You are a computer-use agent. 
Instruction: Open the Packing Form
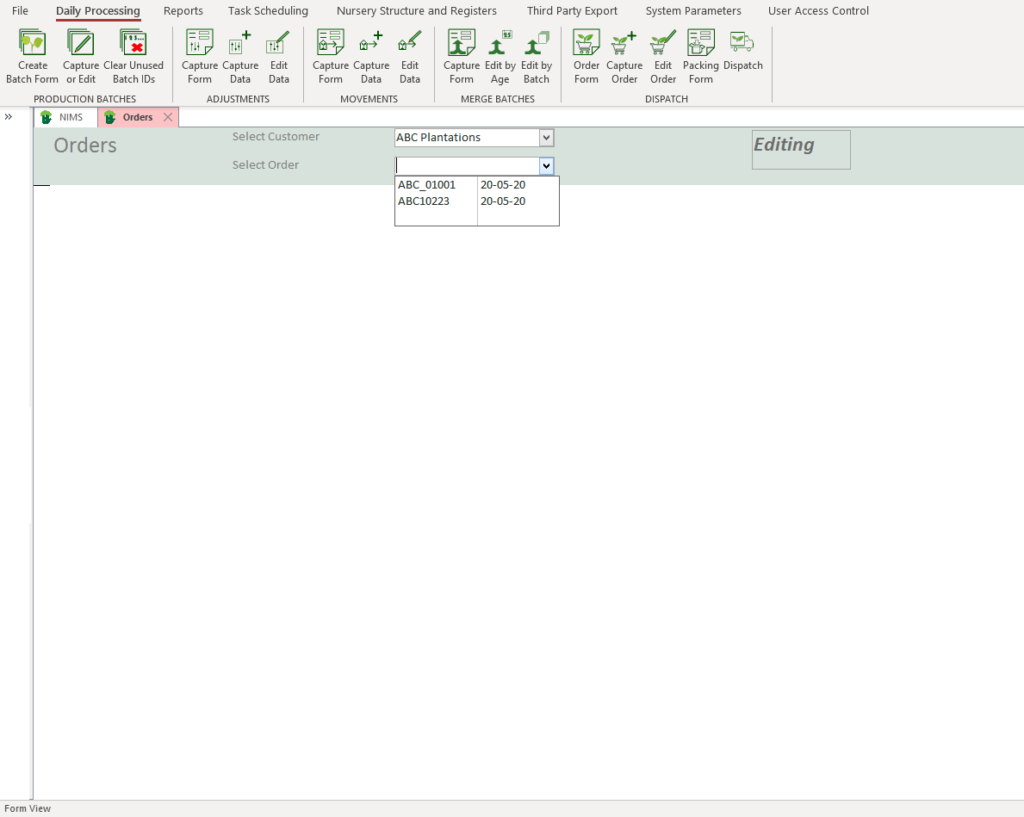[700, 44]
